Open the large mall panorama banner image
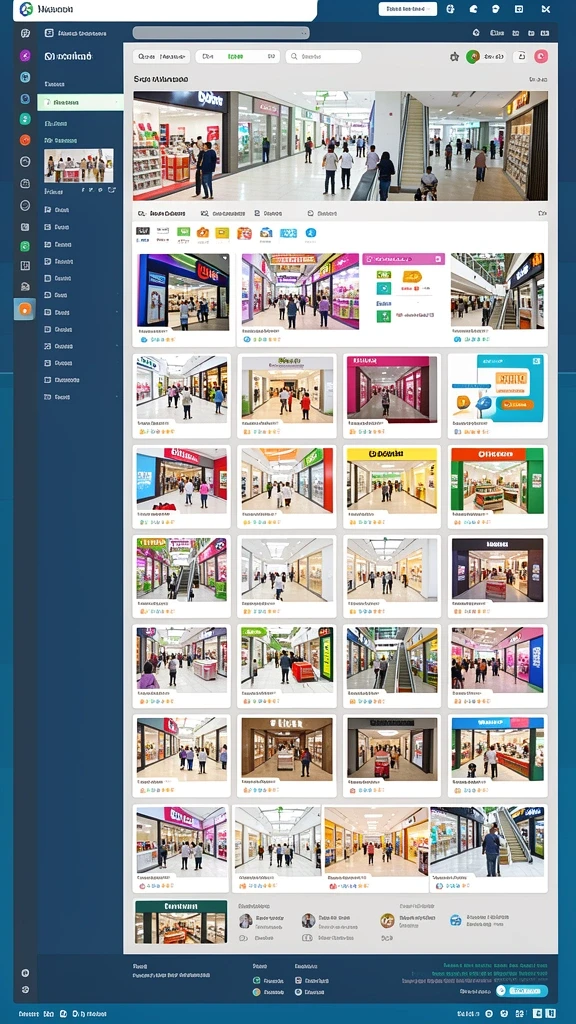The width and height of the screenshot is (576, 1024). (x=340, y=146)
